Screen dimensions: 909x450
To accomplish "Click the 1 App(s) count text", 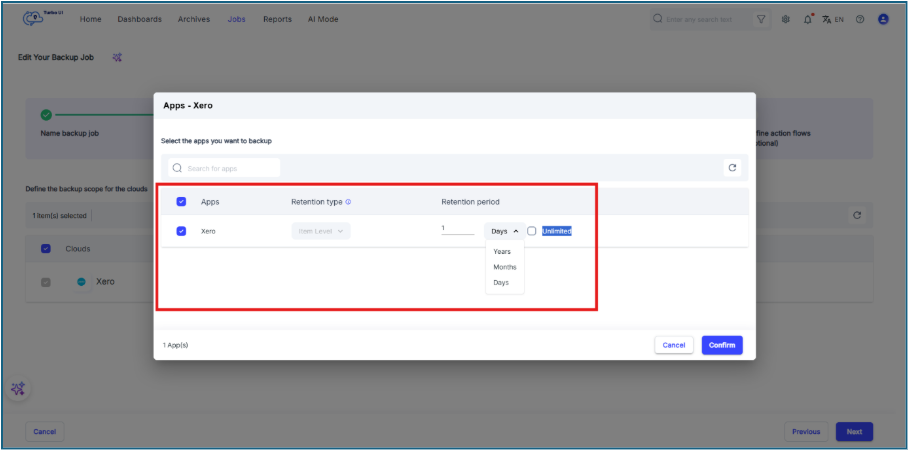I will tap(176, 345).
